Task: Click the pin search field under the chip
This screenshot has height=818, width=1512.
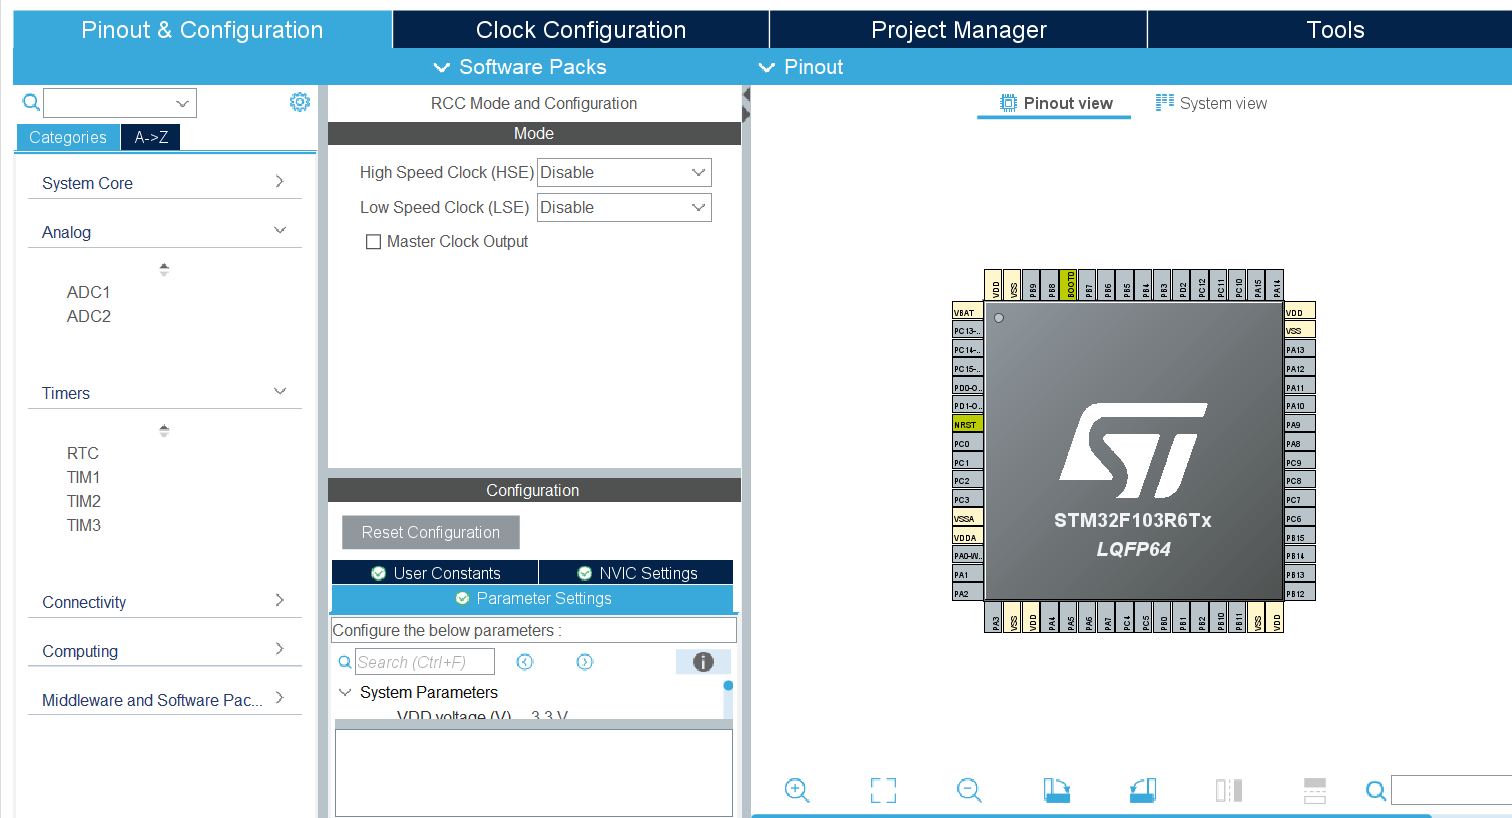Action: click(1451, 790)
